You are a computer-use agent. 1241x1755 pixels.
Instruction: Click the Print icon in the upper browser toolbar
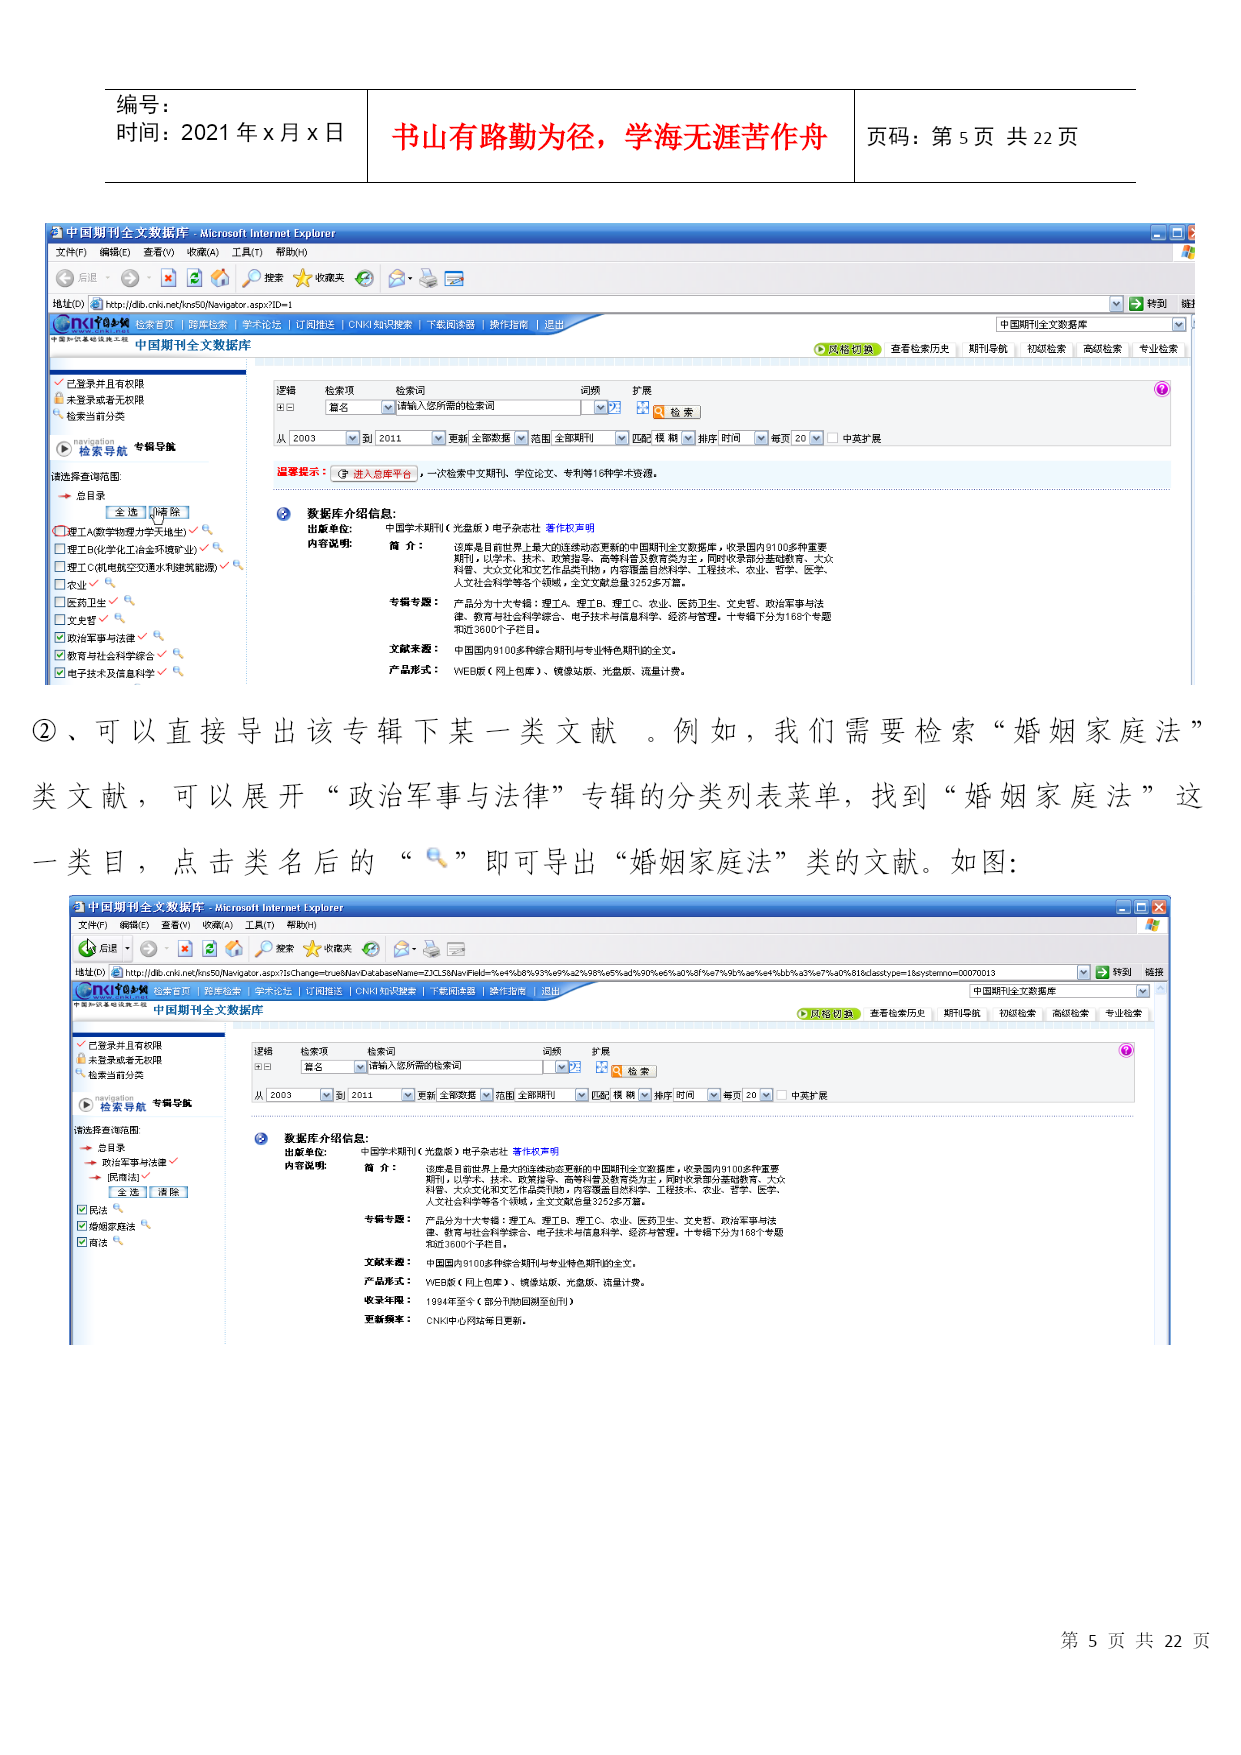pyautogui.click(x=428, y=278)
